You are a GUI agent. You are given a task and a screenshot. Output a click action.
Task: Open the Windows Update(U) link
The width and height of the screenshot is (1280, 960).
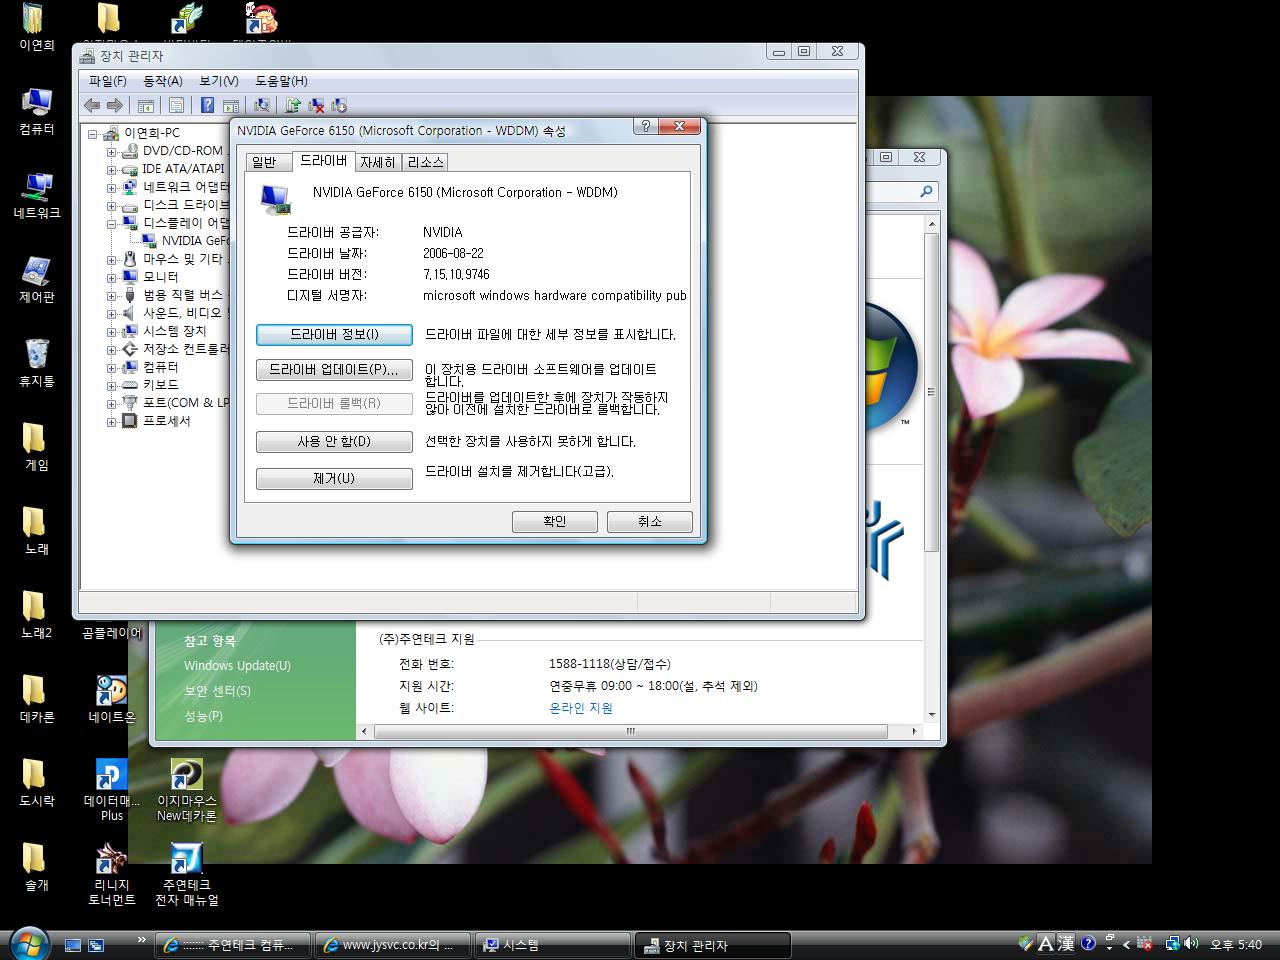point(237,666)
